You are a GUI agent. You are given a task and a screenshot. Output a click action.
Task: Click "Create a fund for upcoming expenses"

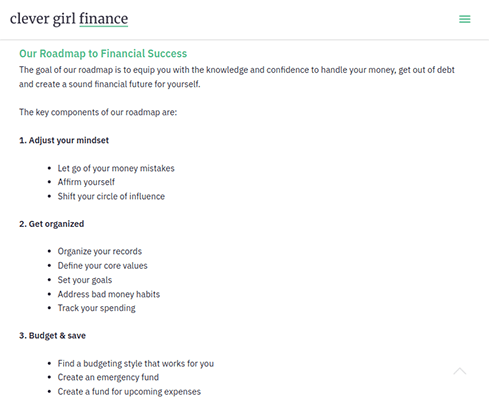pos(129,392)
